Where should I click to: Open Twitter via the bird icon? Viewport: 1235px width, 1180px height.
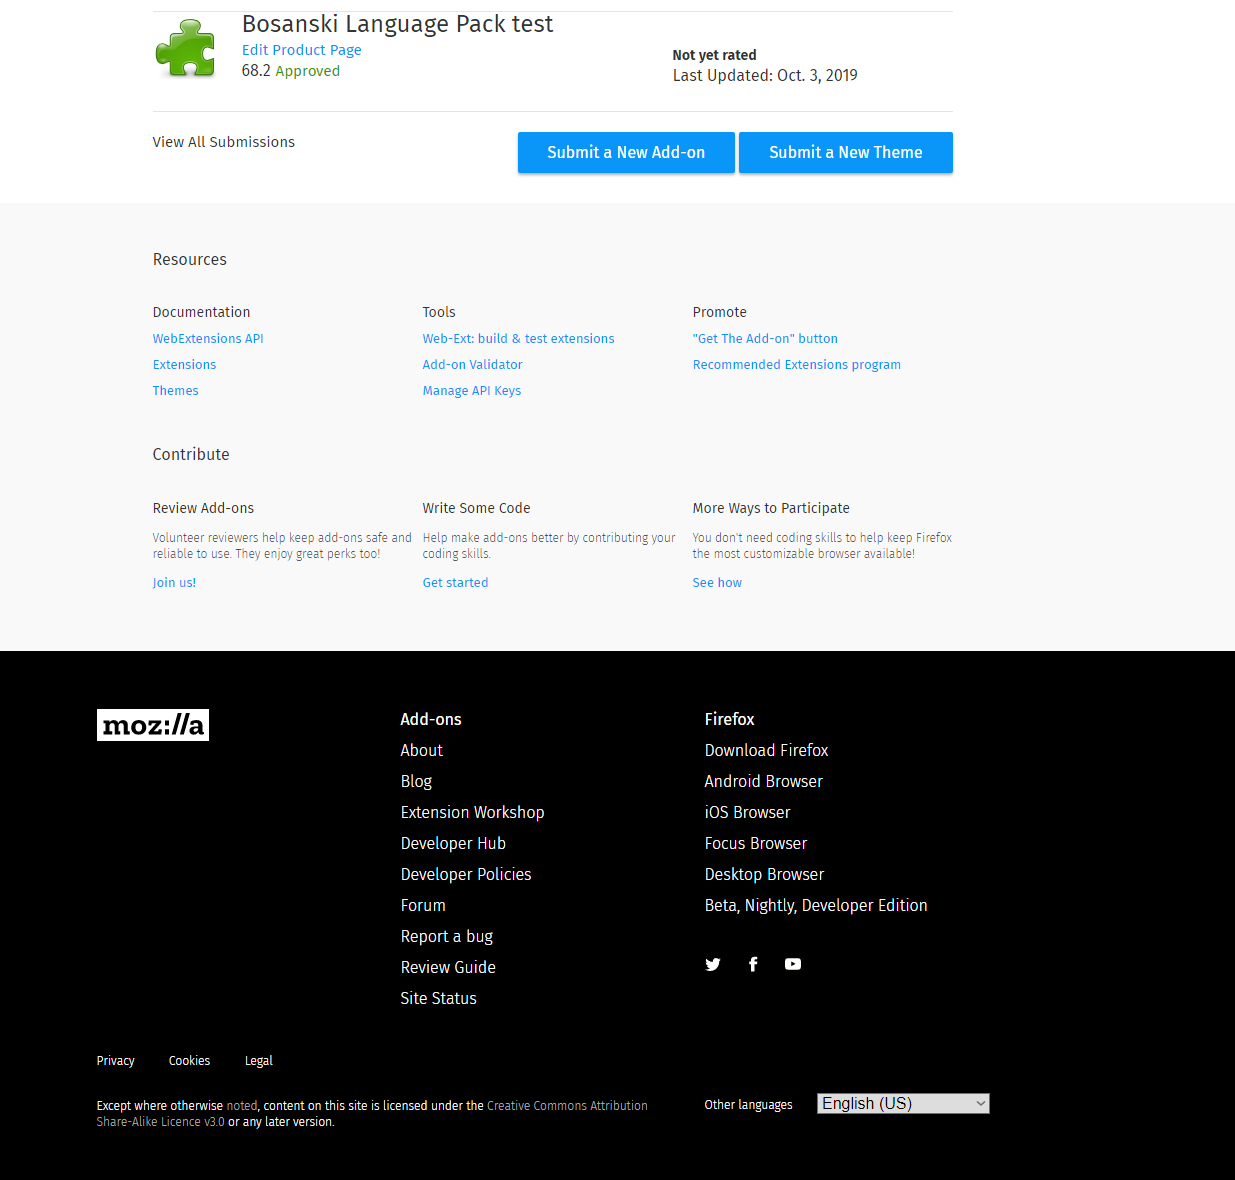[712, 963]
